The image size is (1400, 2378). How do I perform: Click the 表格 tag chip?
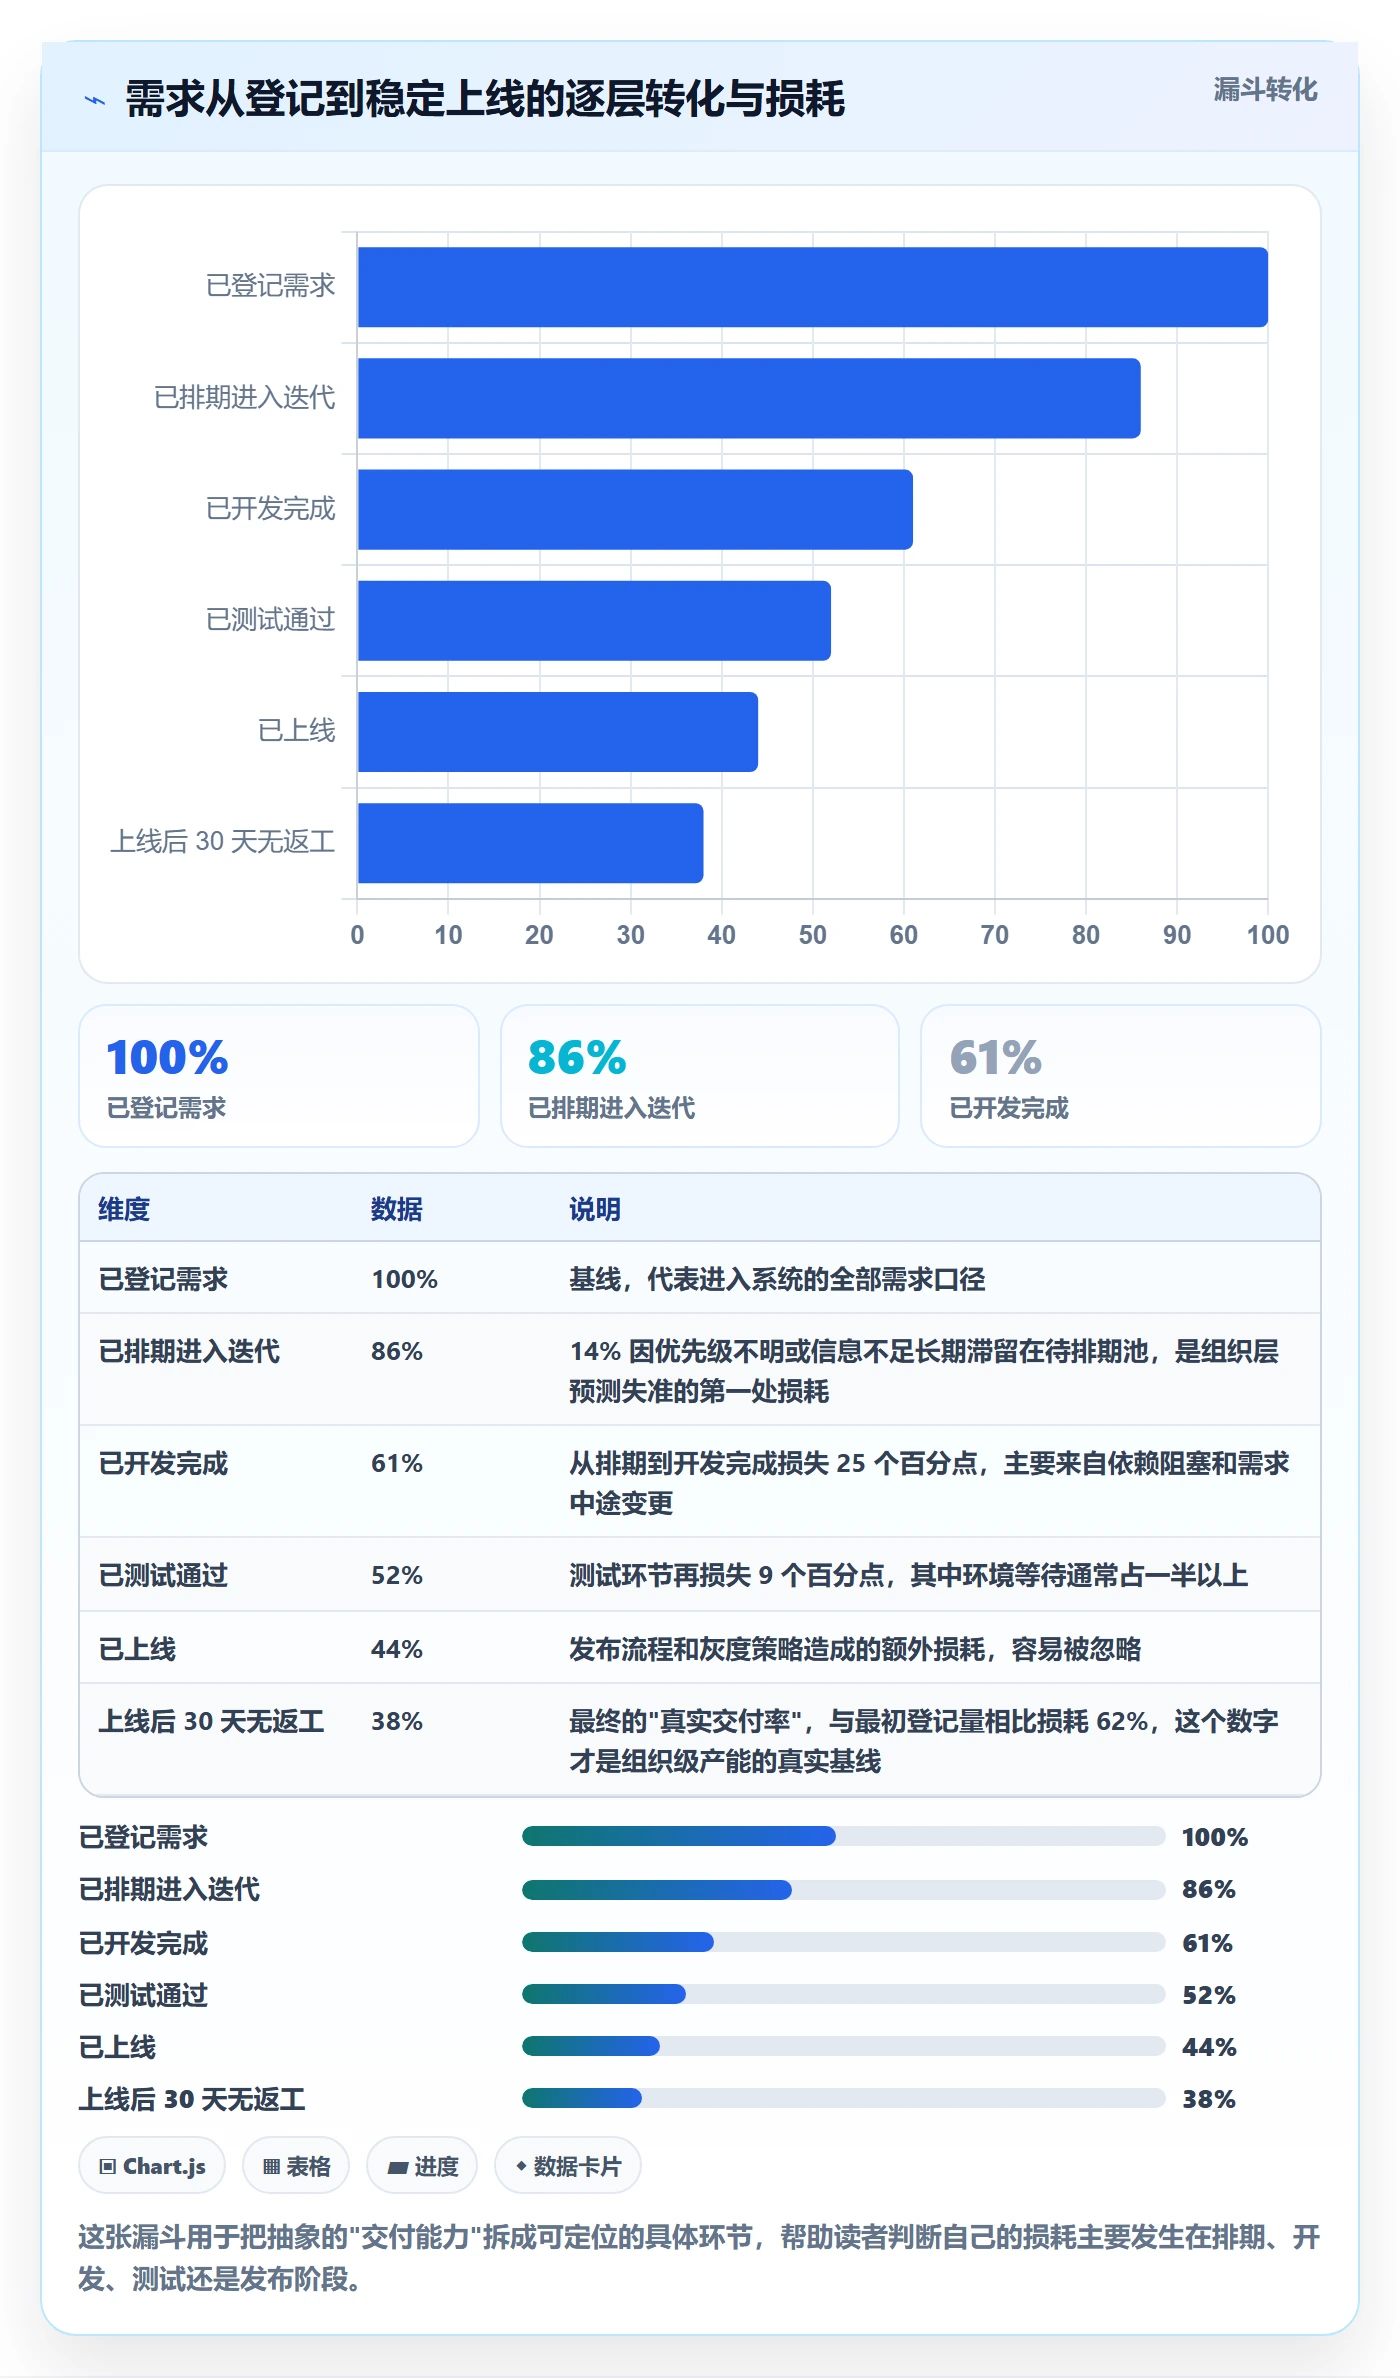tap(296, 2166)
